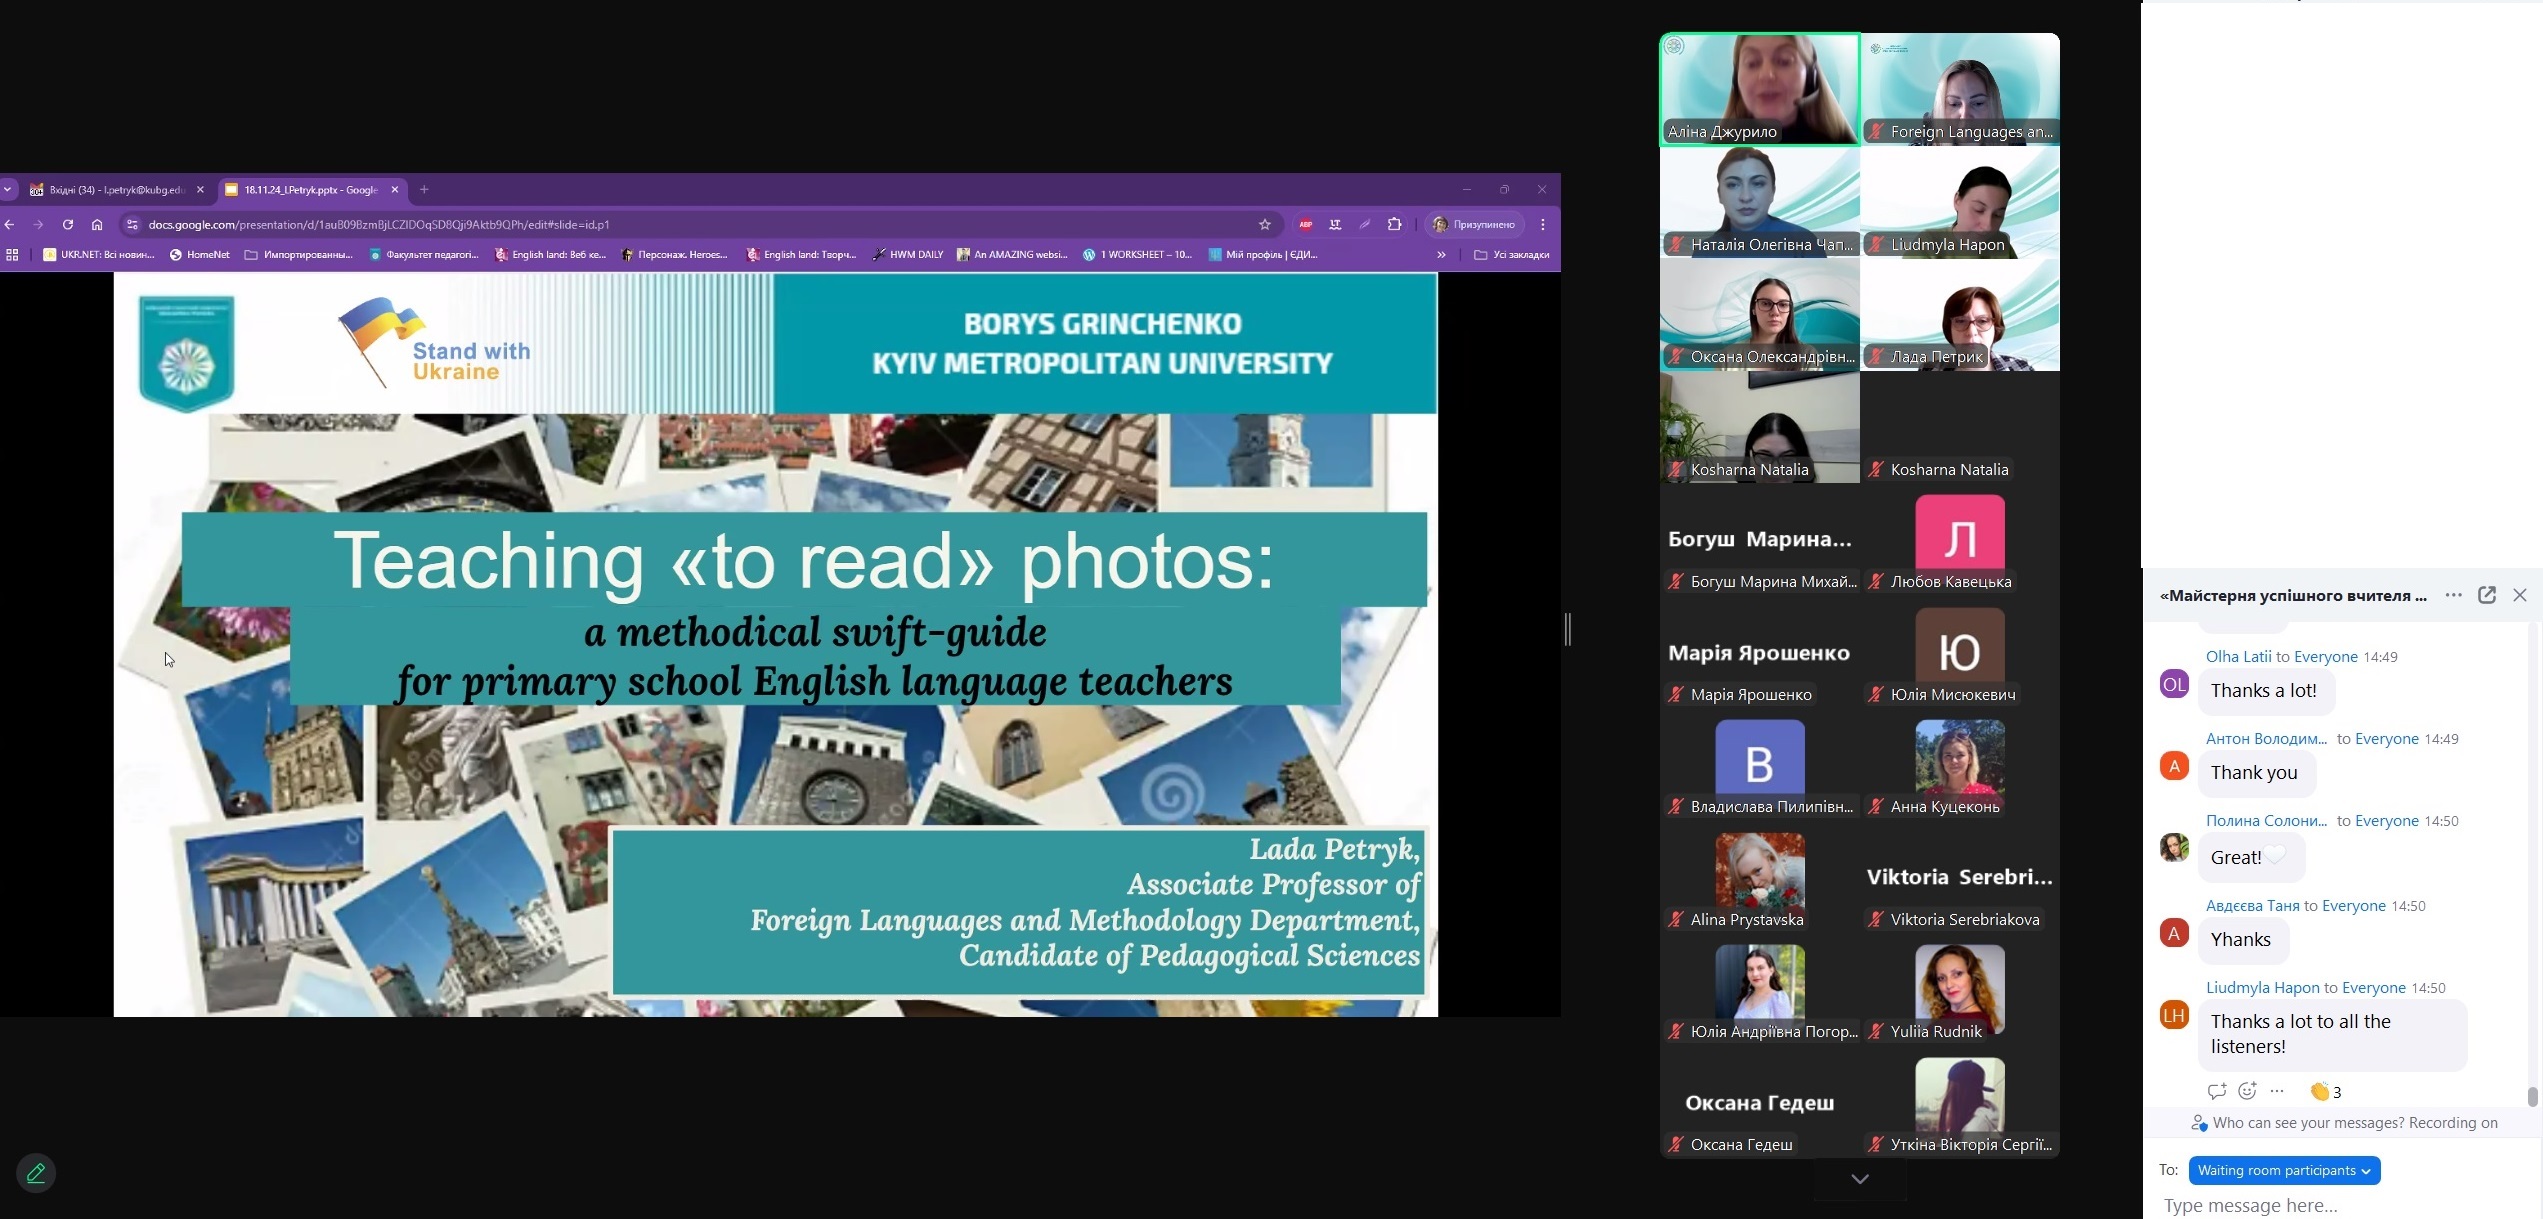Reply in thread to Liudmyla's message
This screenshot has width=2543, height=1219.
(x=2216, y=1091)
